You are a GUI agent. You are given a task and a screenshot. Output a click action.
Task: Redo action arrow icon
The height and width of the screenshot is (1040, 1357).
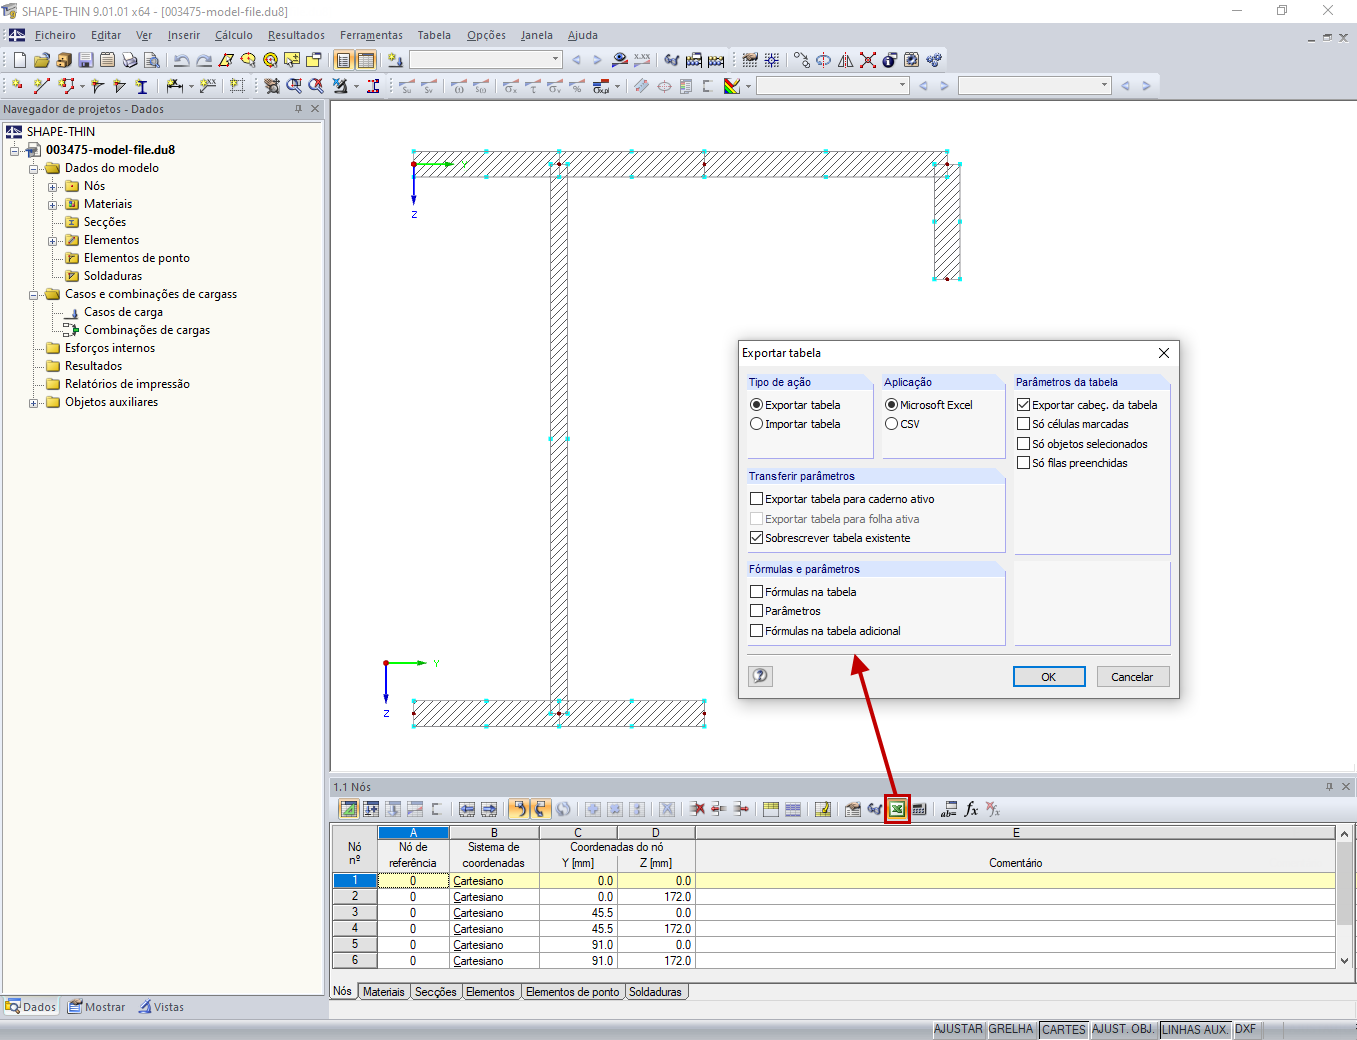pos(204,60)
